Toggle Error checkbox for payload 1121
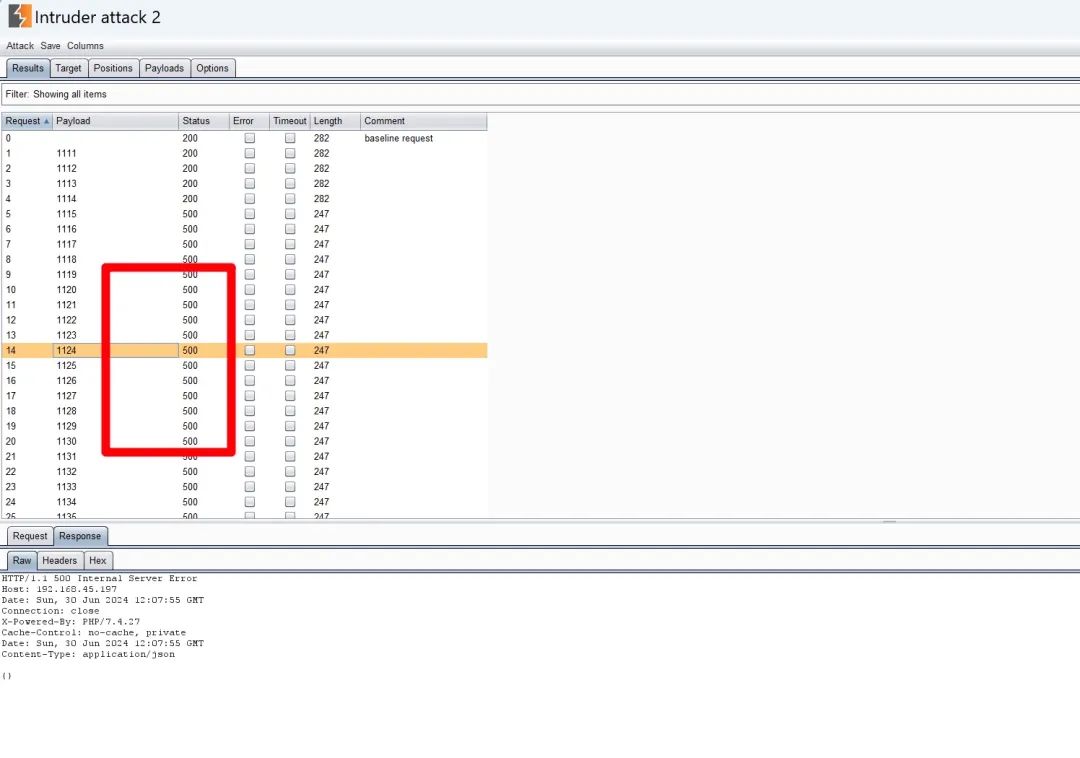Viewport: 1080px width, 758px height. click(250, 305)
